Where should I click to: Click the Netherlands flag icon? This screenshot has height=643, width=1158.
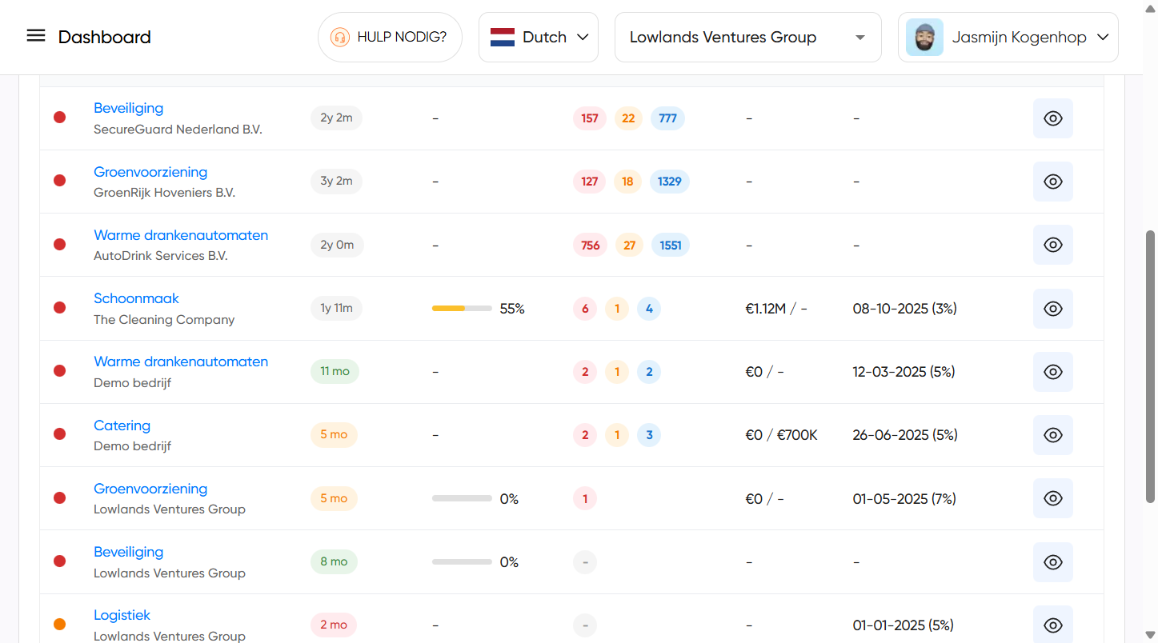502,37
